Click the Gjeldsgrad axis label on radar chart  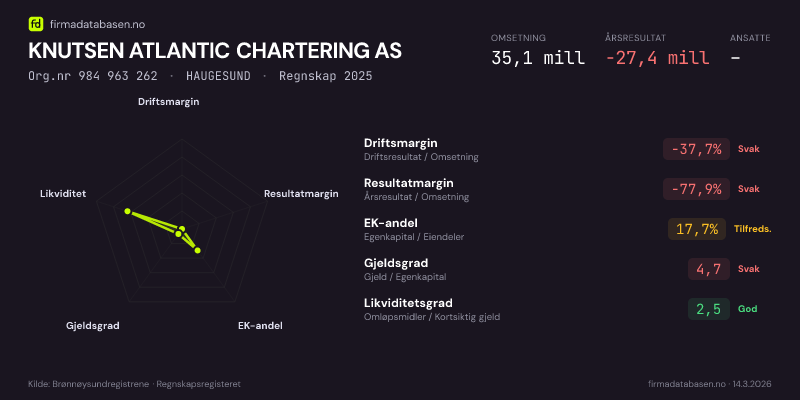(93, 326)
